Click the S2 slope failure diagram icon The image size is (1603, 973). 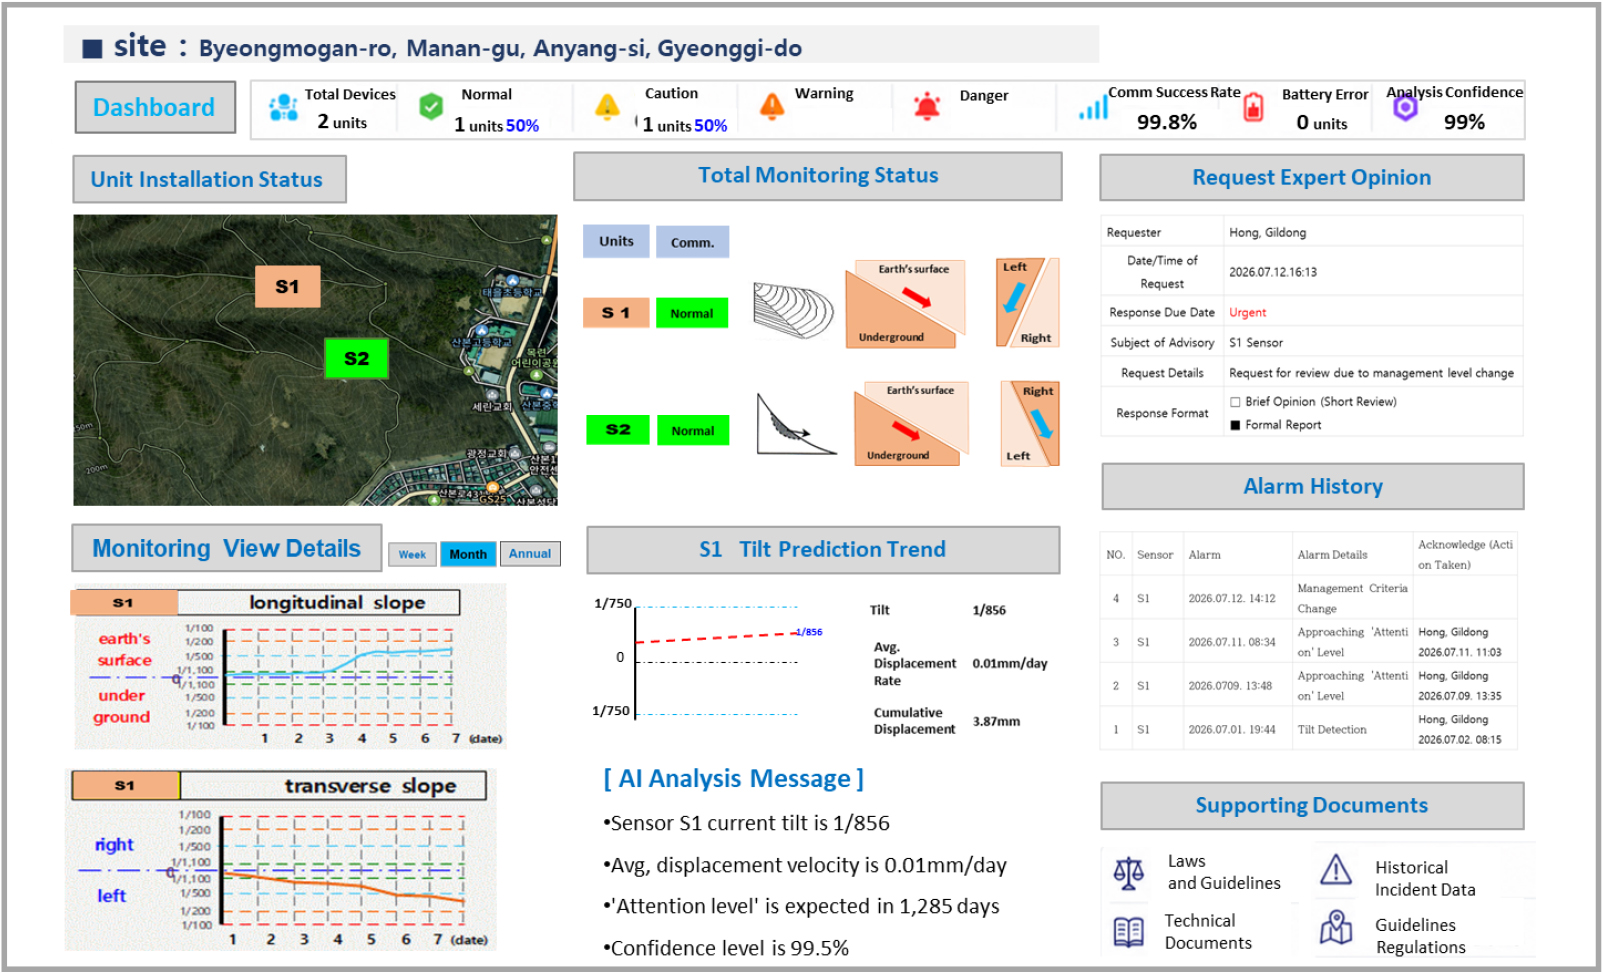796,424
